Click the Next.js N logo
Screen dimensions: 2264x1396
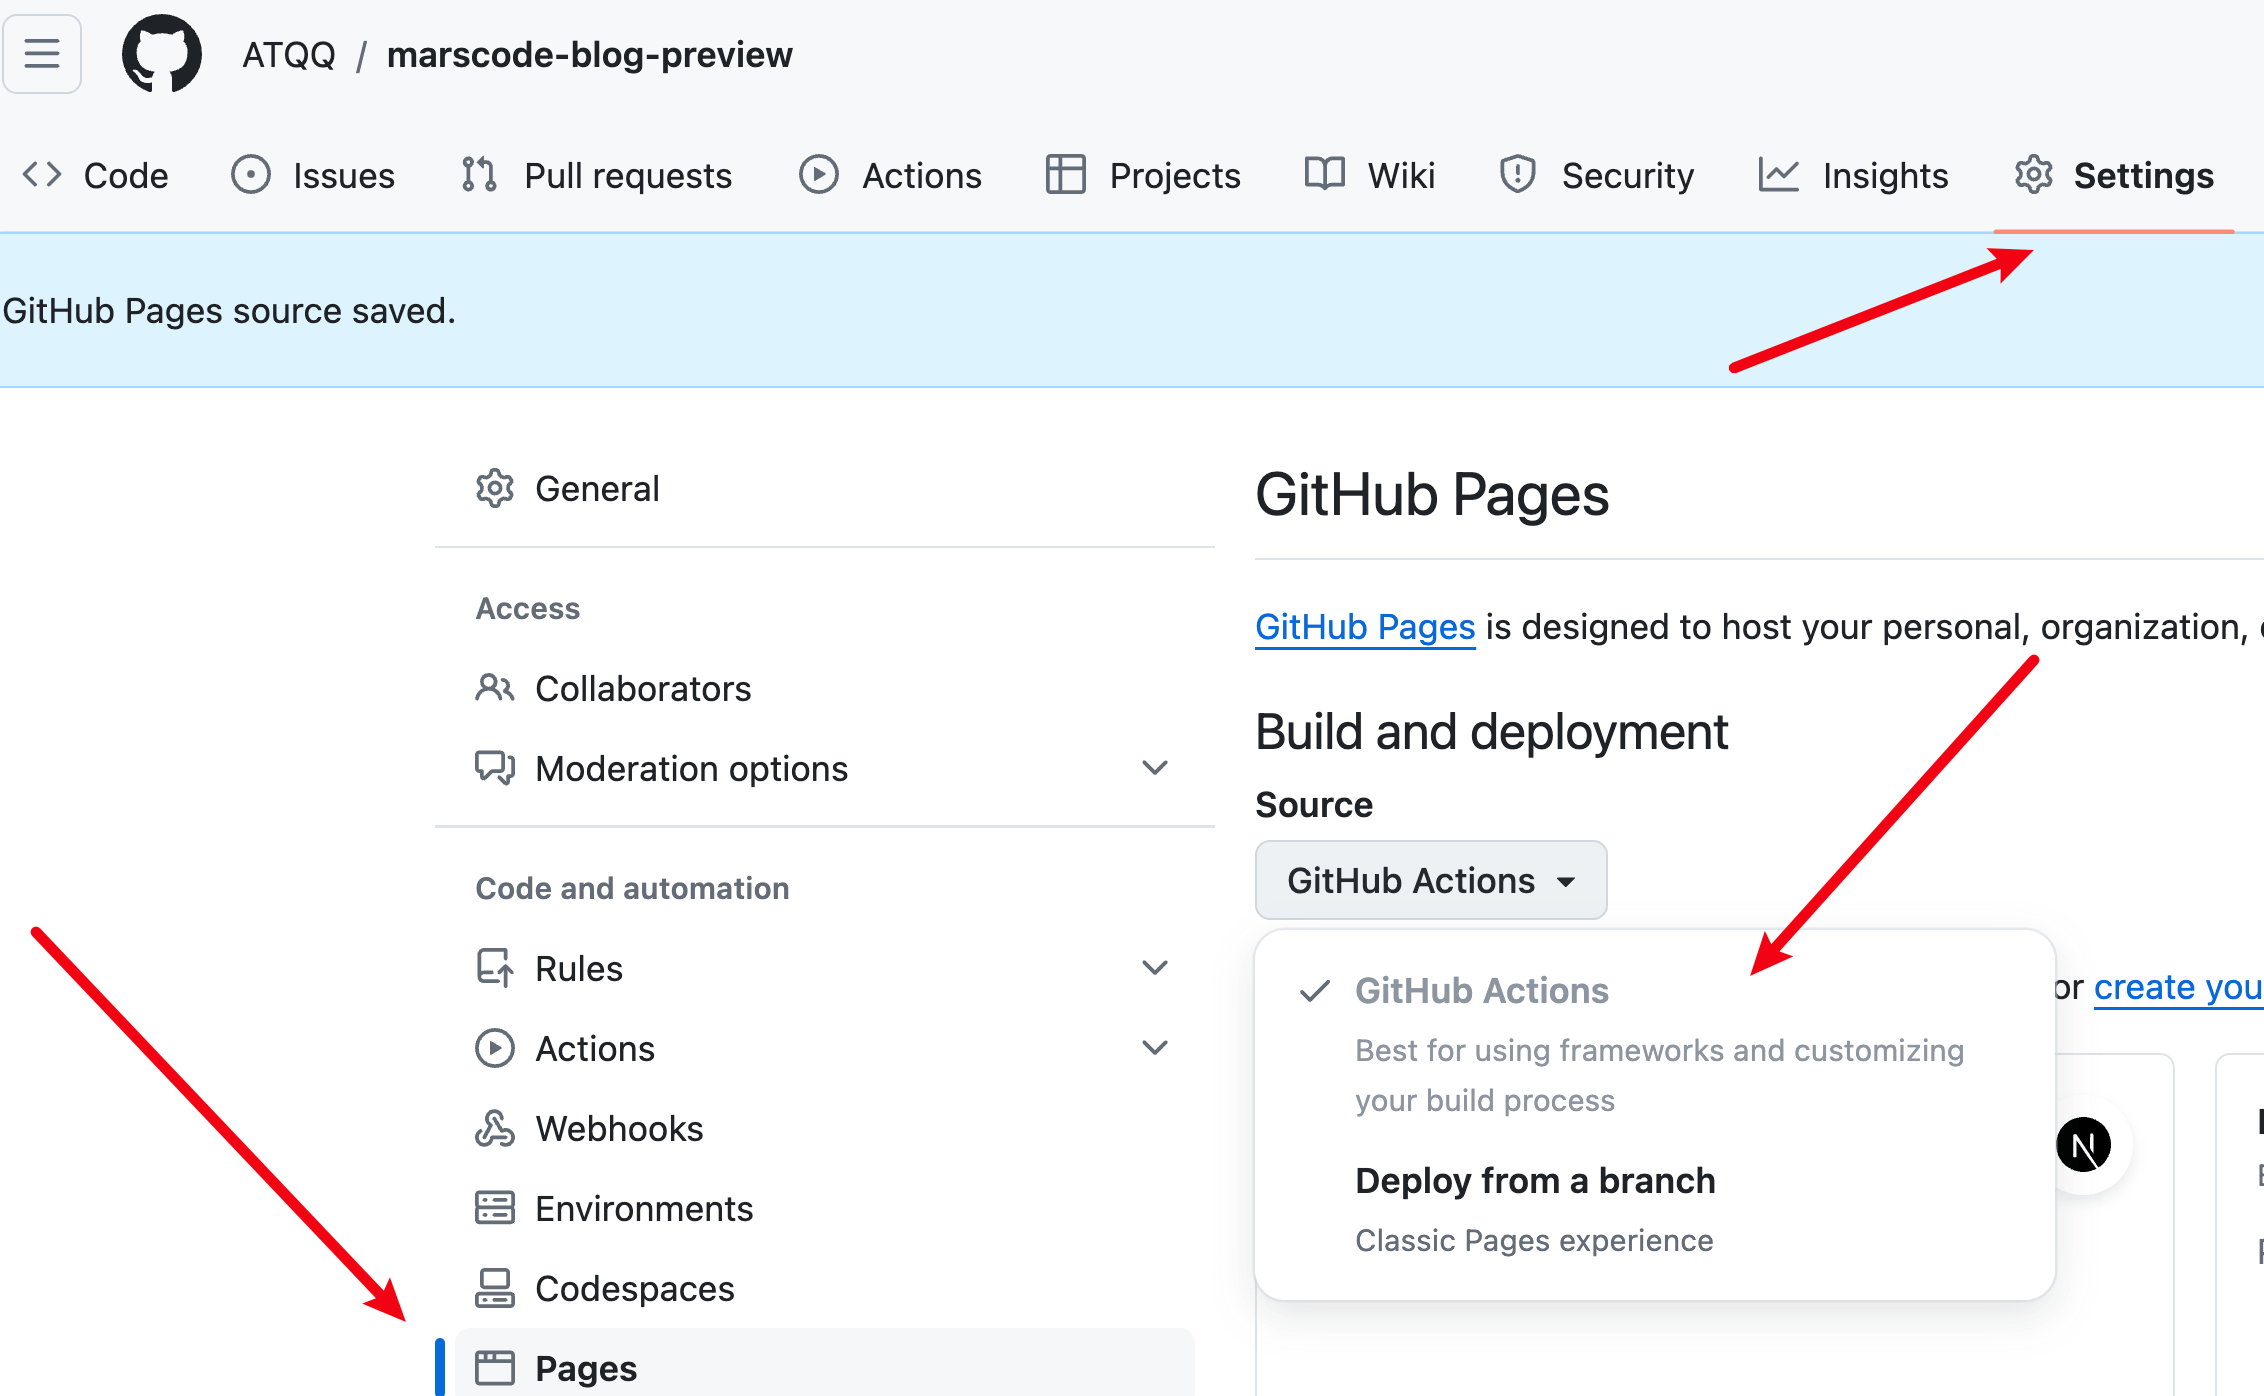(2084, 1145)
